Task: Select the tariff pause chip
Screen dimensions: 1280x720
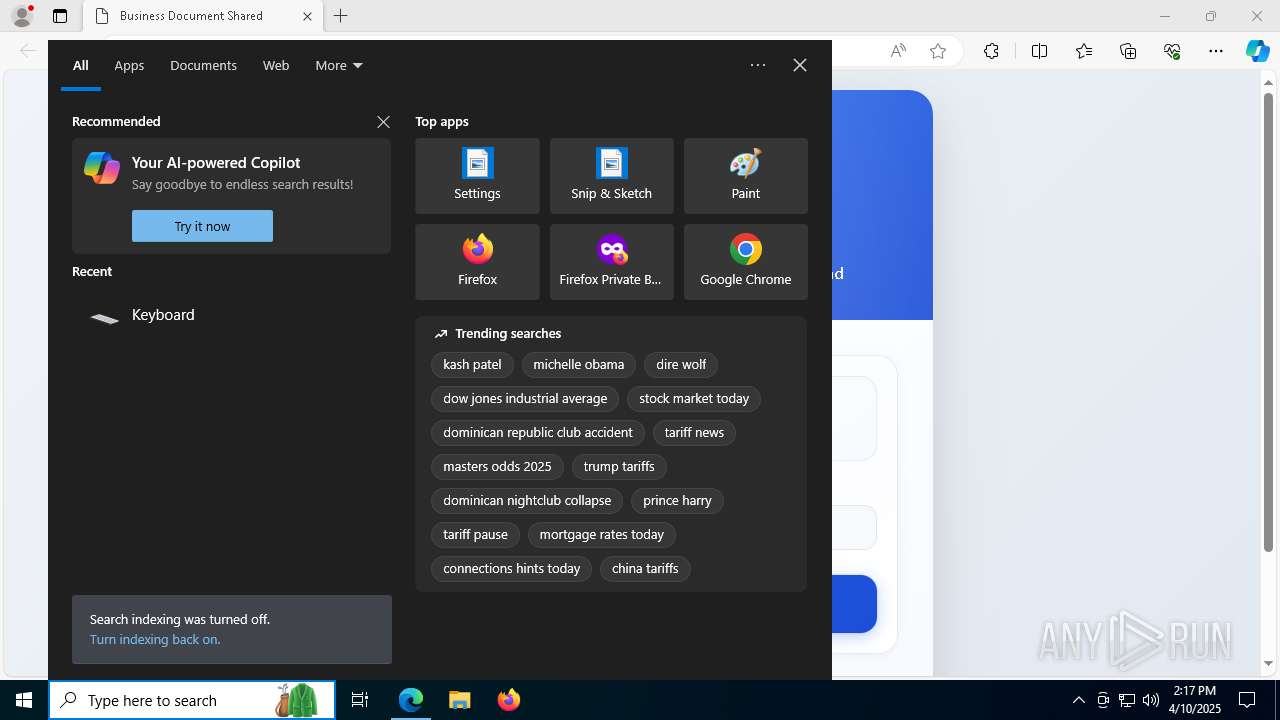Action: click(475, 535)
